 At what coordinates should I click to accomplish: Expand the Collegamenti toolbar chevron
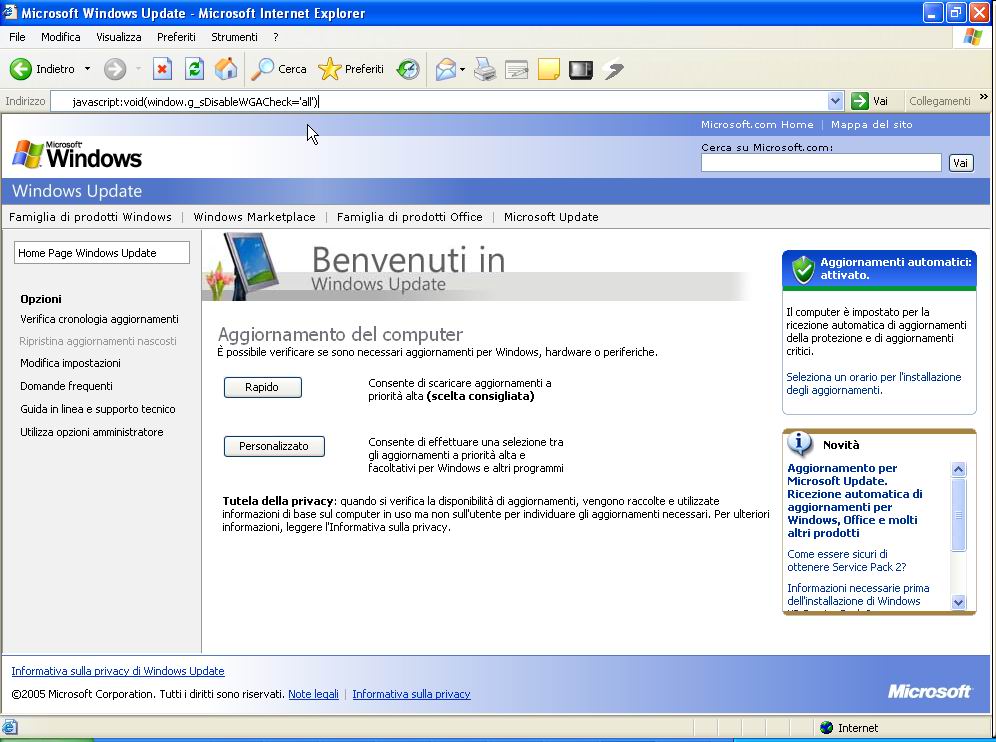click(x=984, y=97)
